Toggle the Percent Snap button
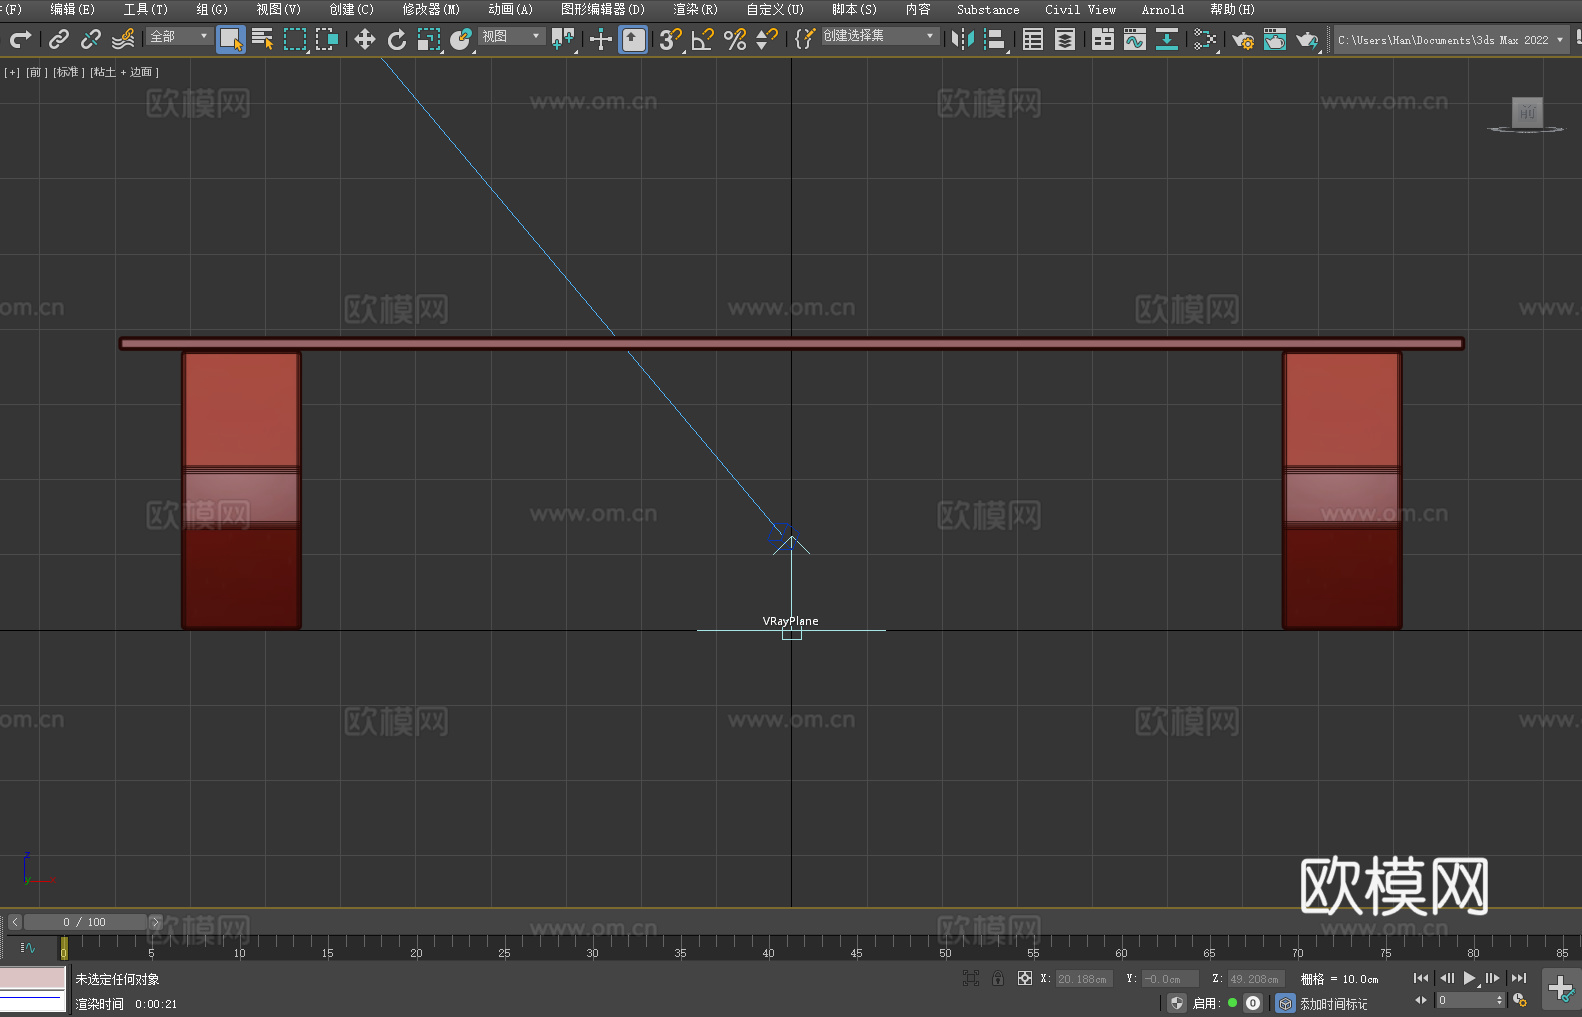1582x1017 pixels. (x=735, y=39)
